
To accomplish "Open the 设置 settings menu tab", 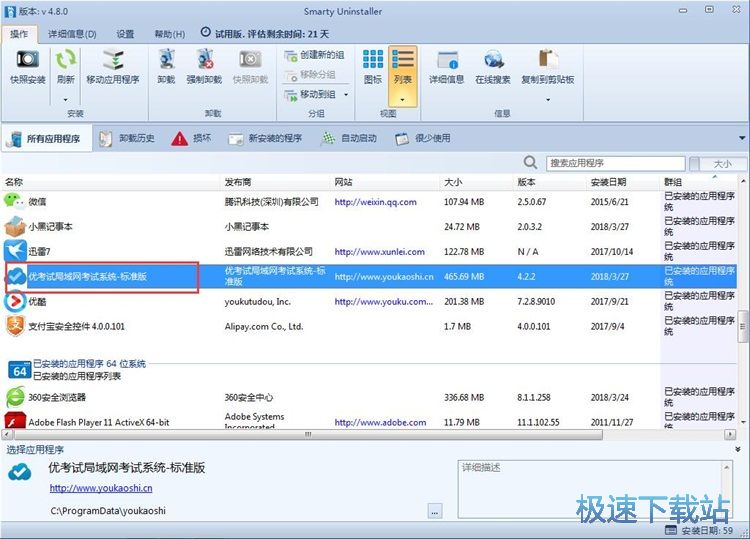I will pos(125,34).
